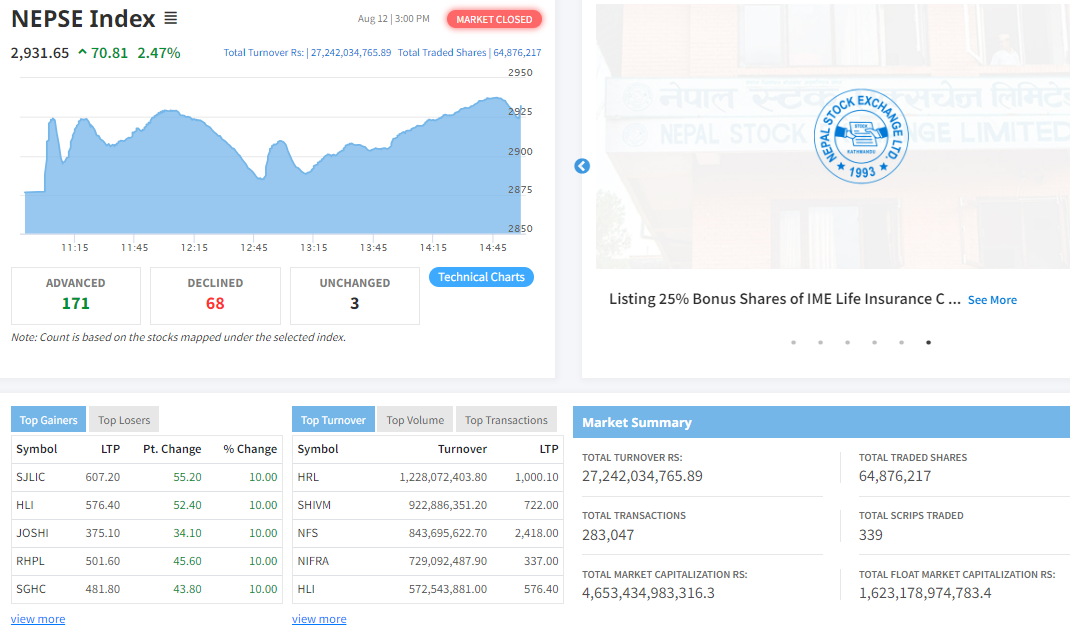
Task: Open the menu icon beside NEPSE Index
Action: coord(170,19)
